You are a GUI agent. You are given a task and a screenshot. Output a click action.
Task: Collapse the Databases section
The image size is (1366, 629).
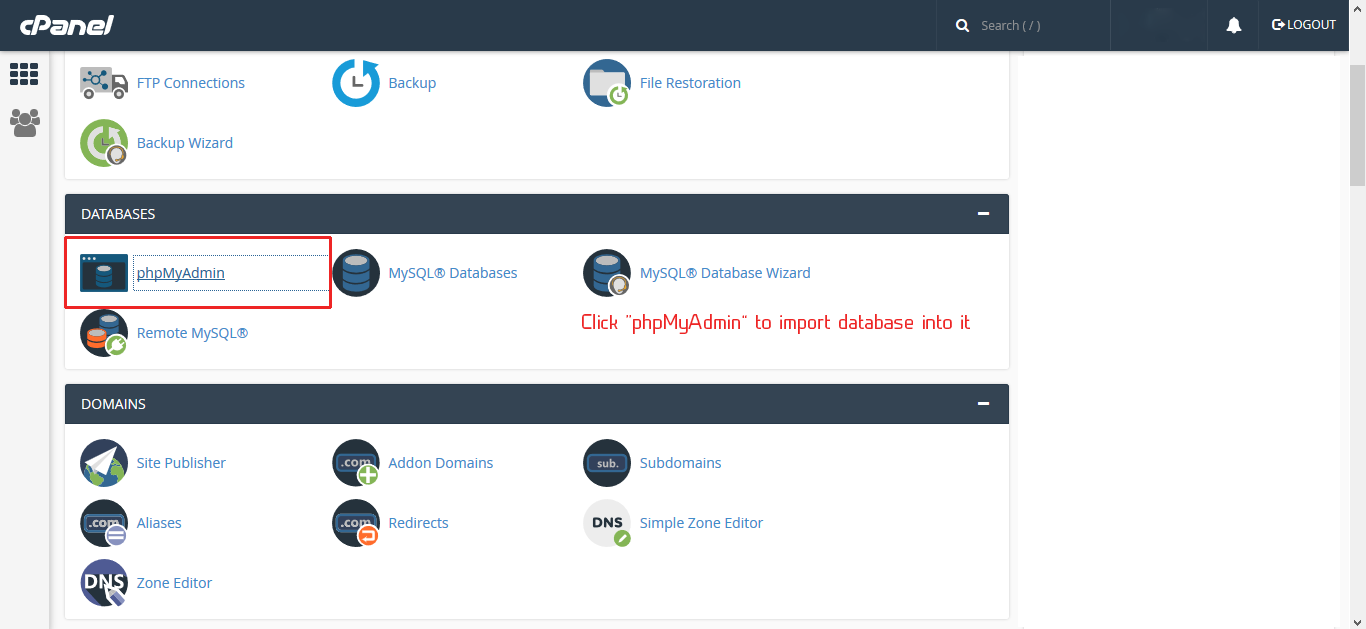[983, 214]
